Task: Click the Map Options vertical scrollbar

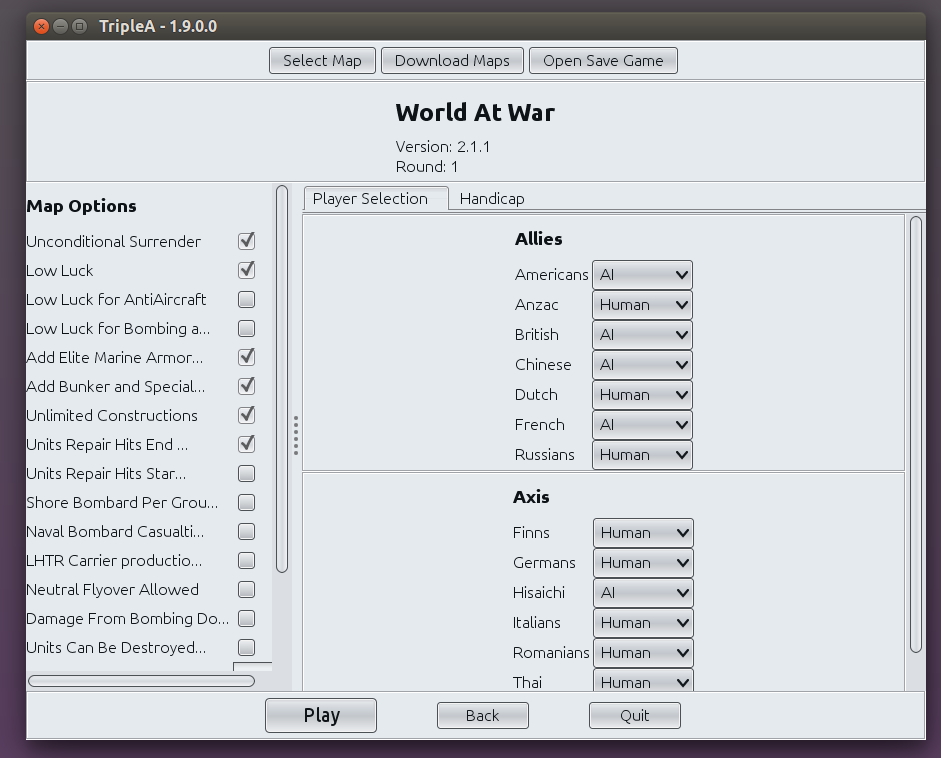Action: [282, 379]
